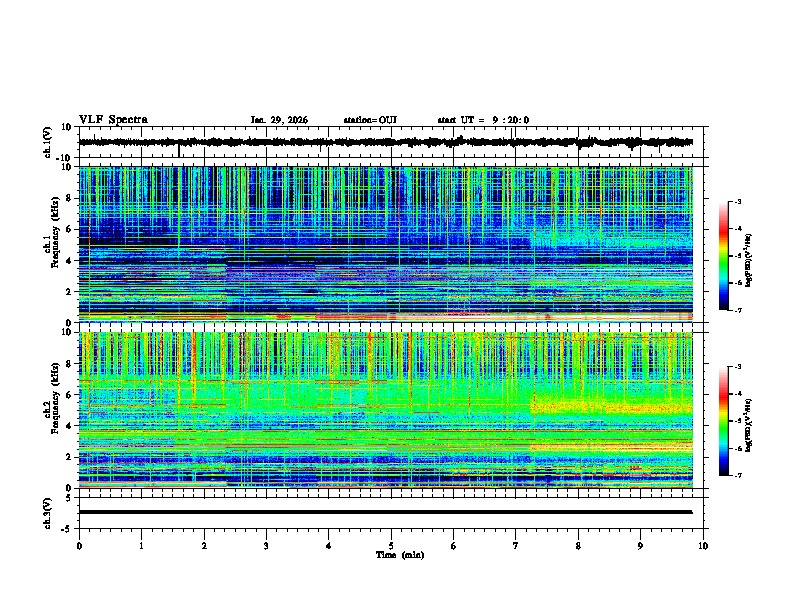Viewport: 792px width, 612px height.
Task: Click the "5" tick on ch.3(V) axis
Action: point(70,497)
